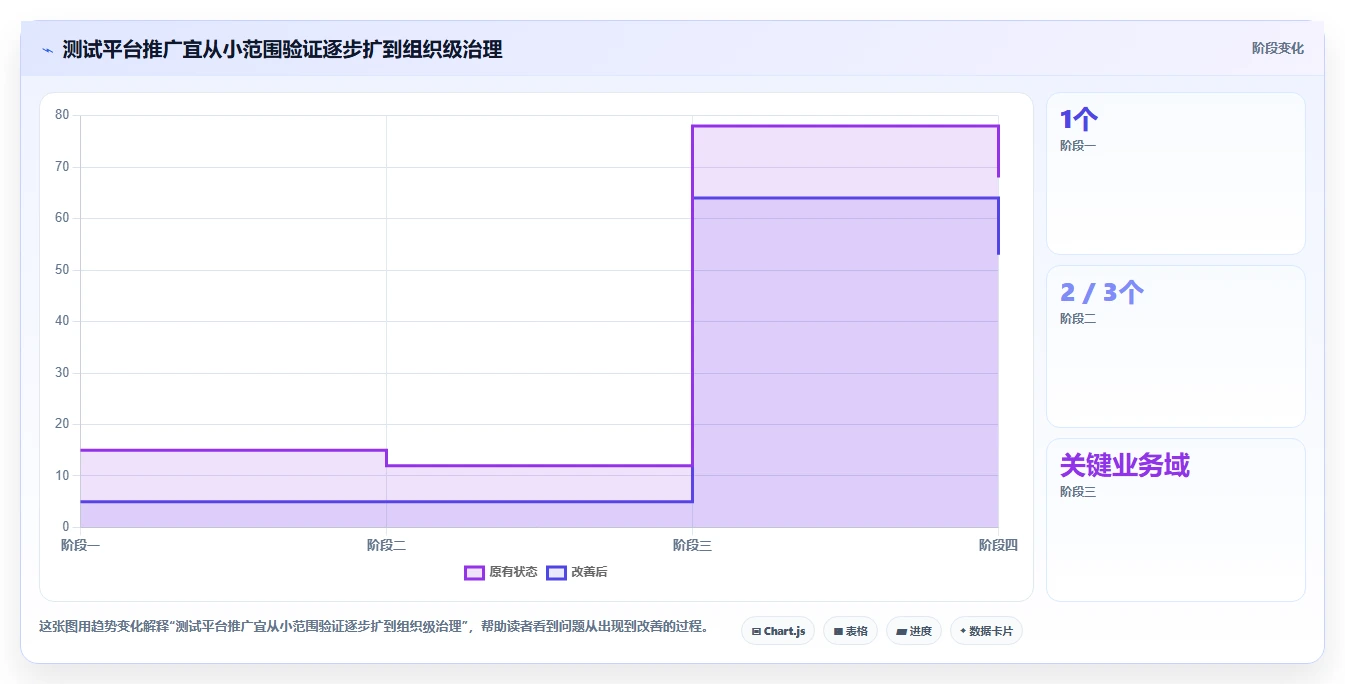Click the 原有状态 purple legend swatch

pos(474,572)
